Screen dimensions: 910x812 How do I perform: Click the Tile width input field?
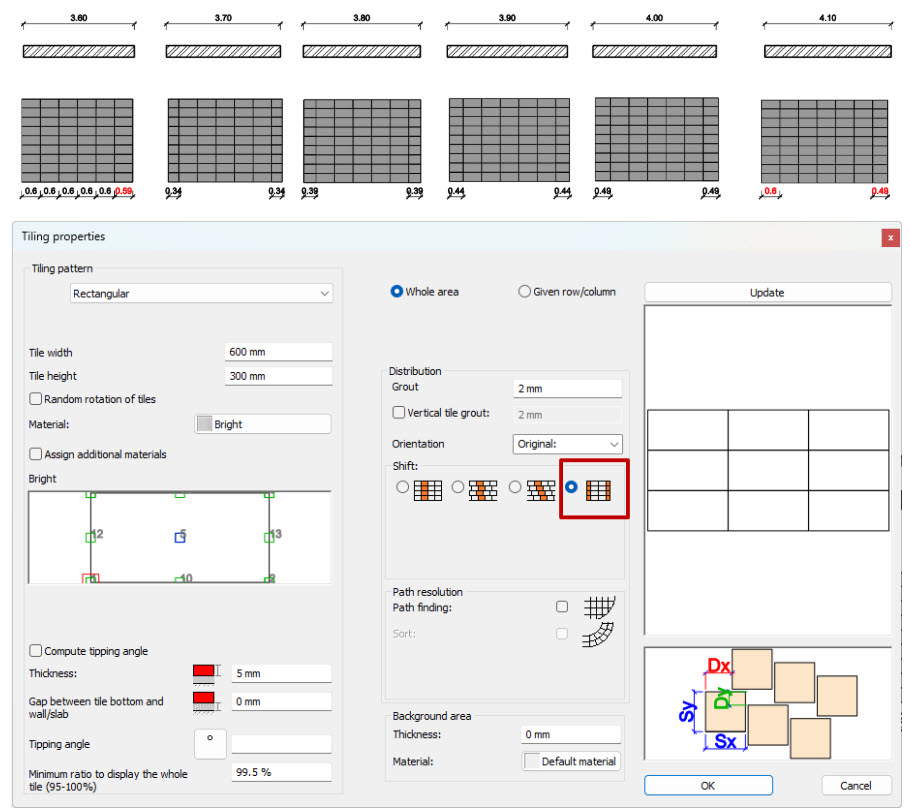[x=278, y=352]
